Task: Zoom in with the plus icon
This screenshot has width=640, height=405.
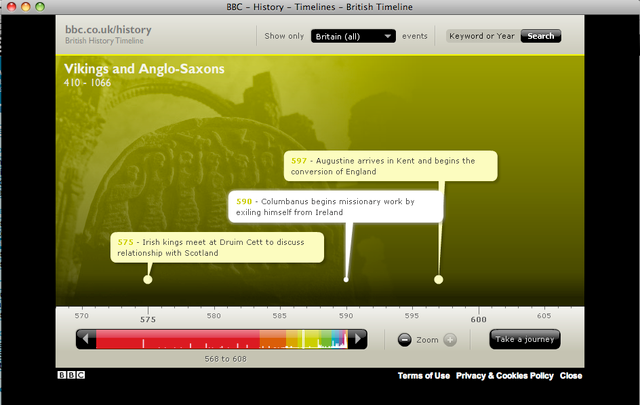Action: [x=450, y=340]
